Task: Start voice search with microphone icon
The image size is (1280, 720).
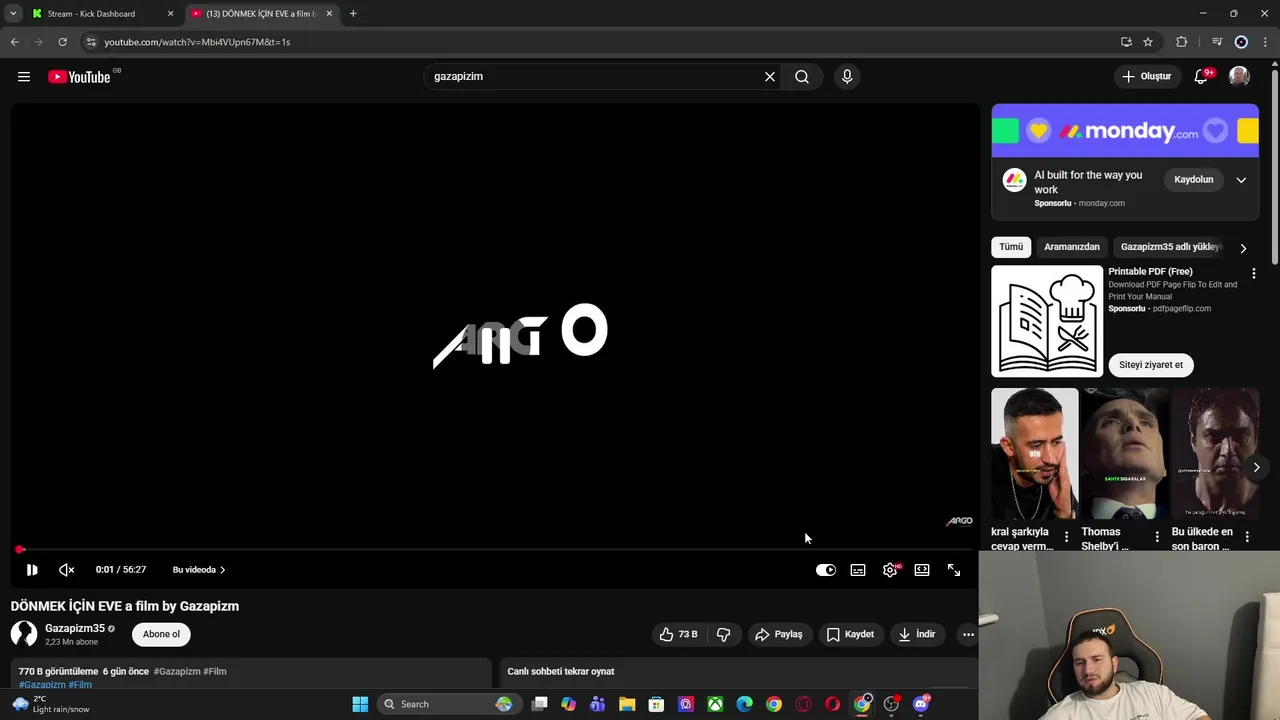Action: coord(847,77)
